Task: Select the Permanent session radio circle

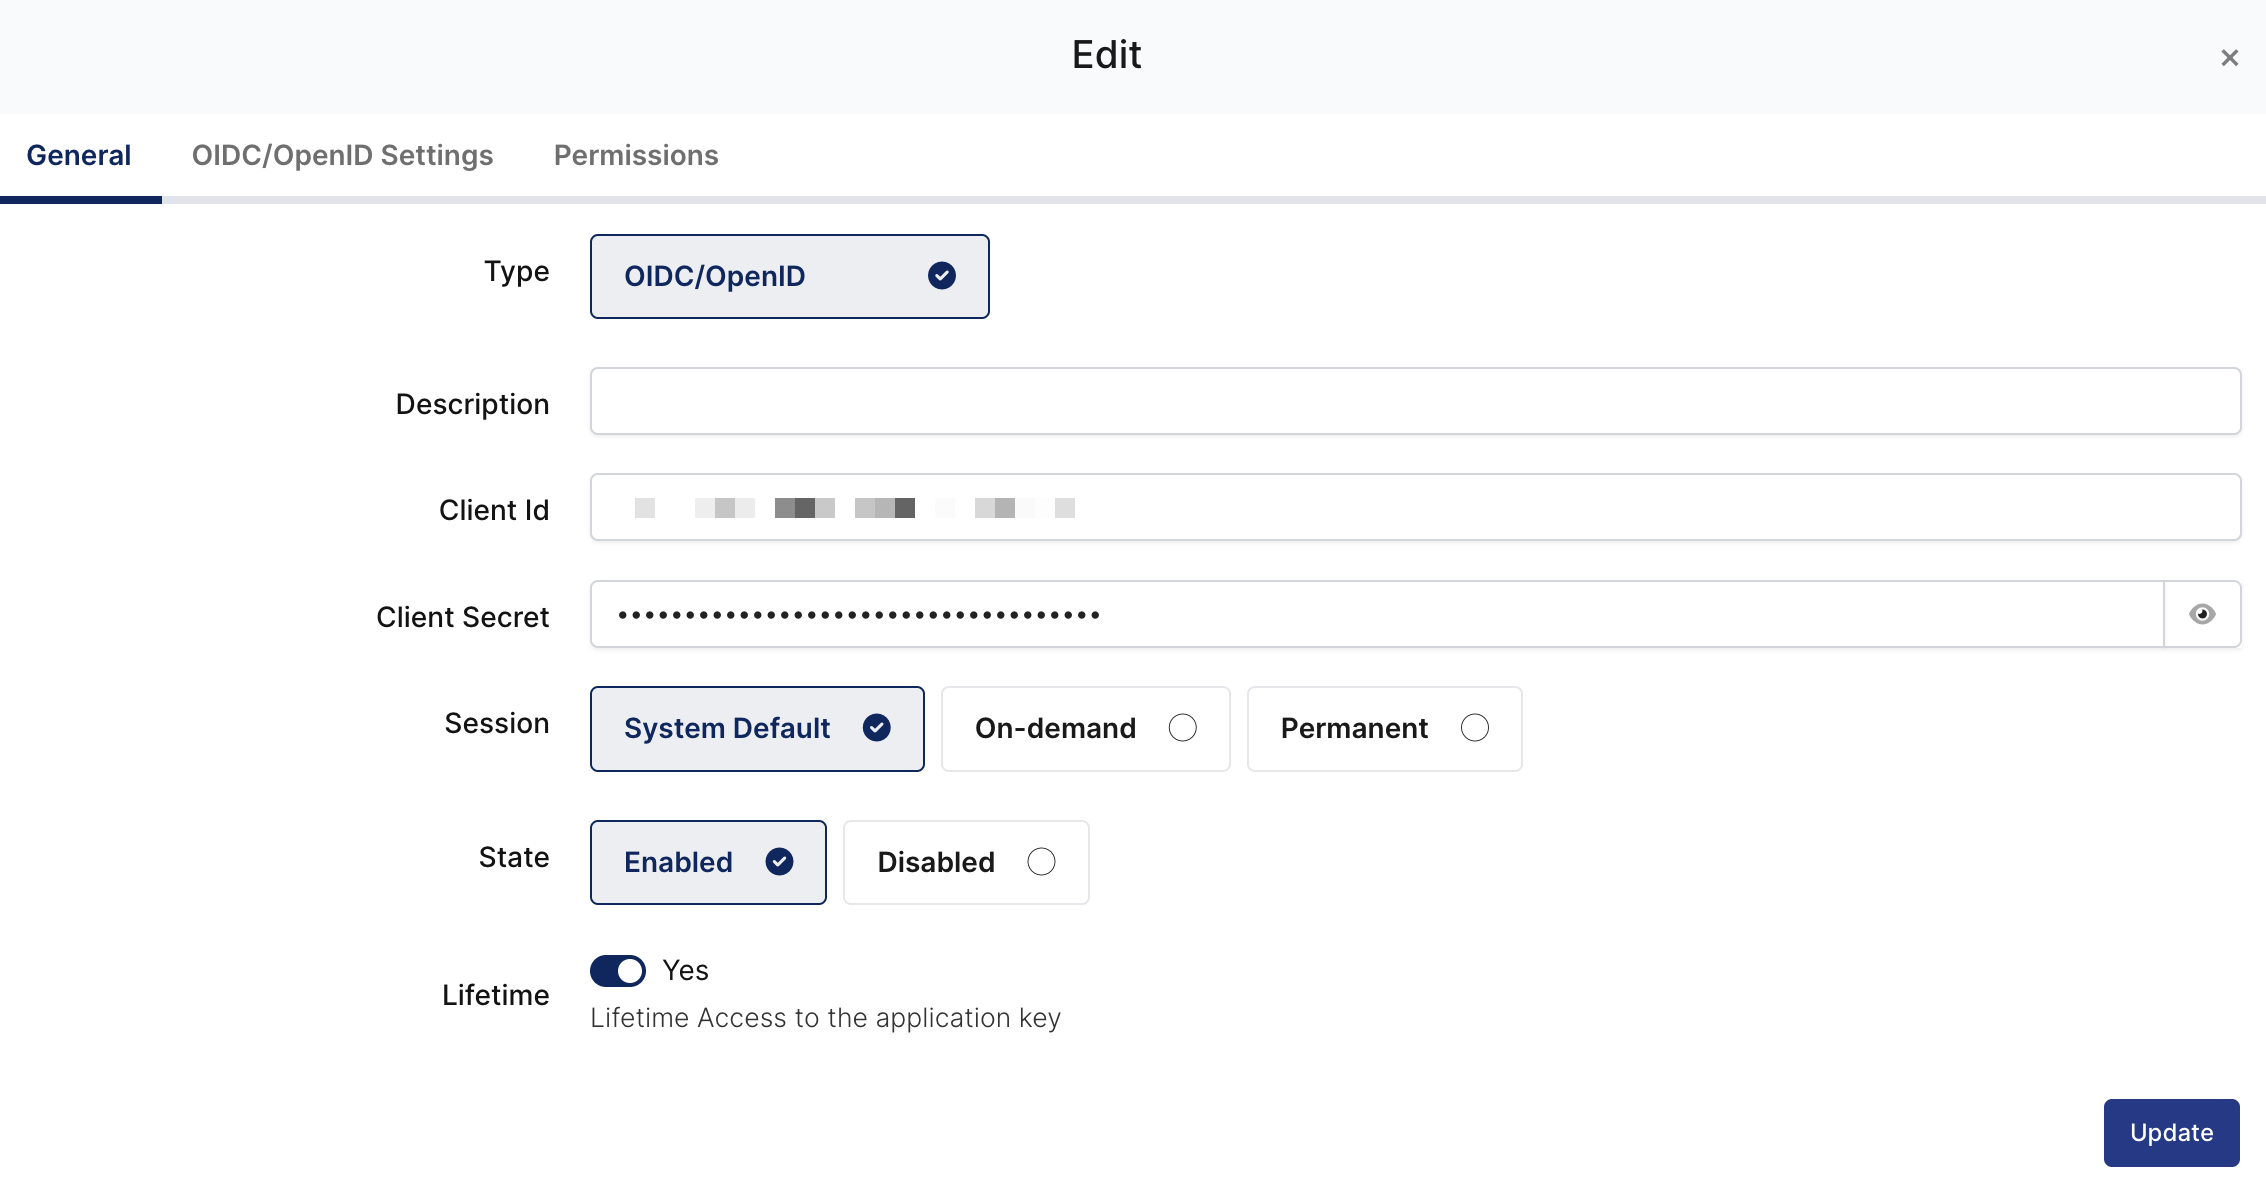Action: [x=1474, y=728]
